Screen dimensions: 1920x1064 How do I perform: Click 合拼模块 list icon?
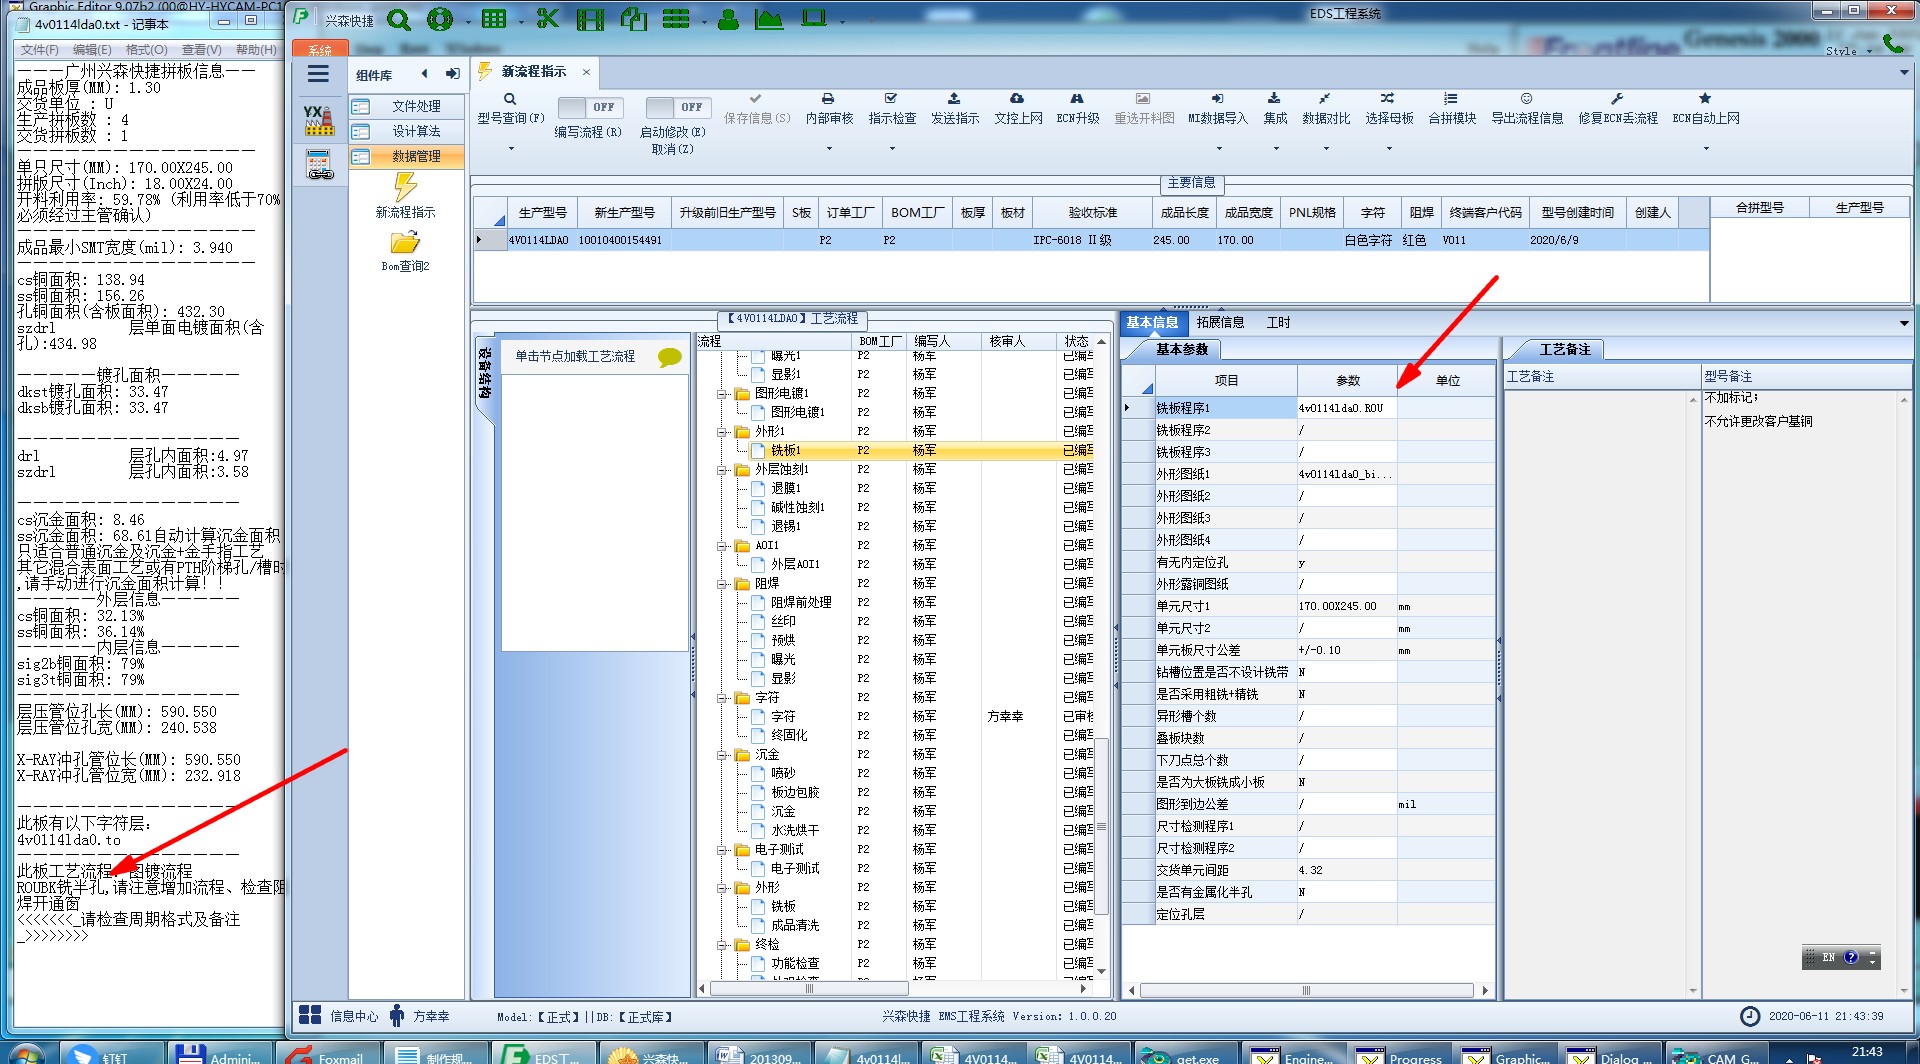(x=1451, y=99)
